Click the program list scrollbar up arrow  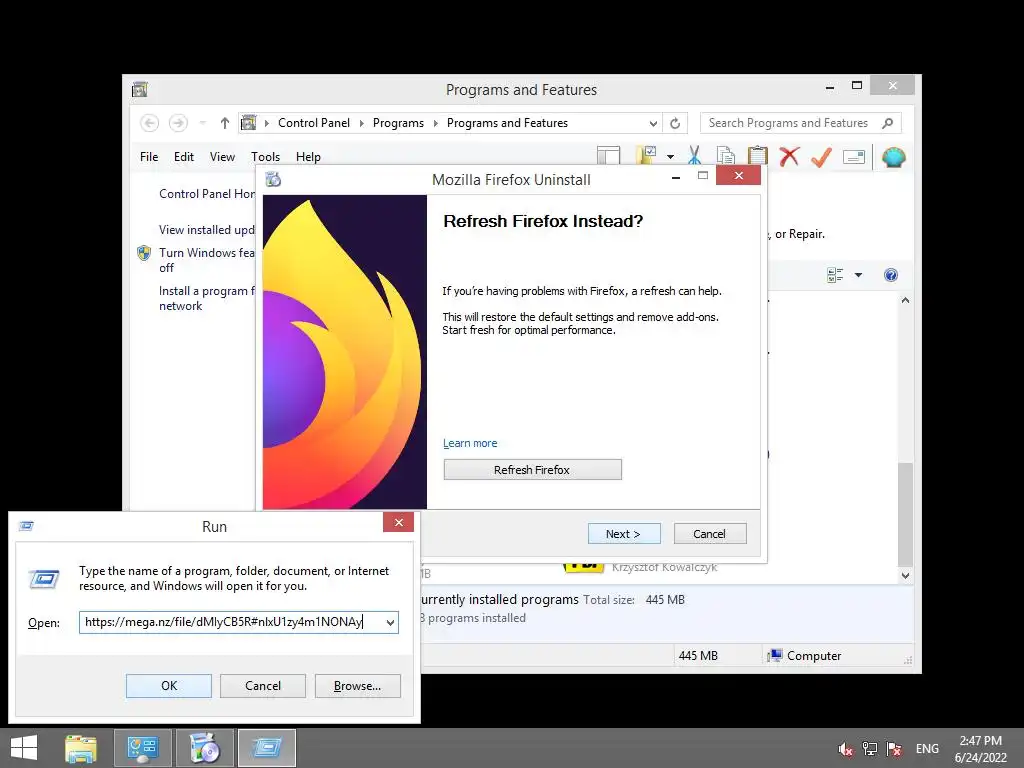[x=905, y=300]
